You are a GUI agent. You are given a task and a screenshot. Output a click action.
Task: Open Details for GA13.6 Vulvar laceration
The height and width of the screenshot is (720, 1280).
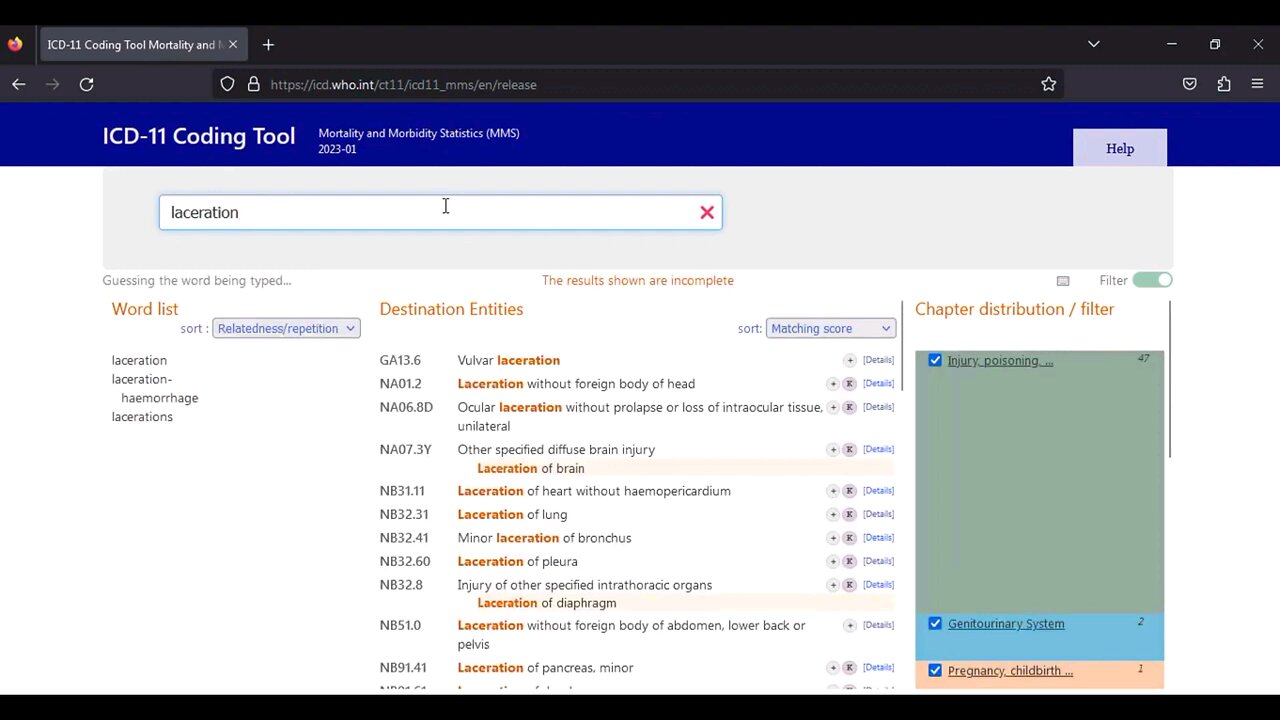pos(878,360)
